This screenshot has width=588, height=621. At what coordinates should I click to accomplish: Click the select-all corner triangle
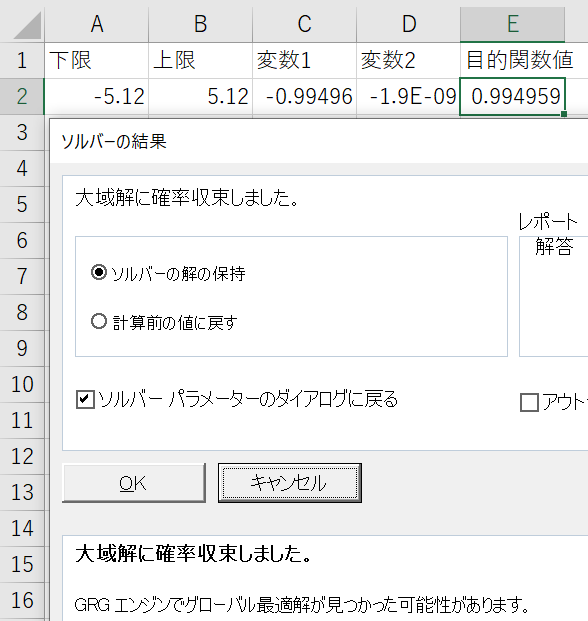coord(27,25)
